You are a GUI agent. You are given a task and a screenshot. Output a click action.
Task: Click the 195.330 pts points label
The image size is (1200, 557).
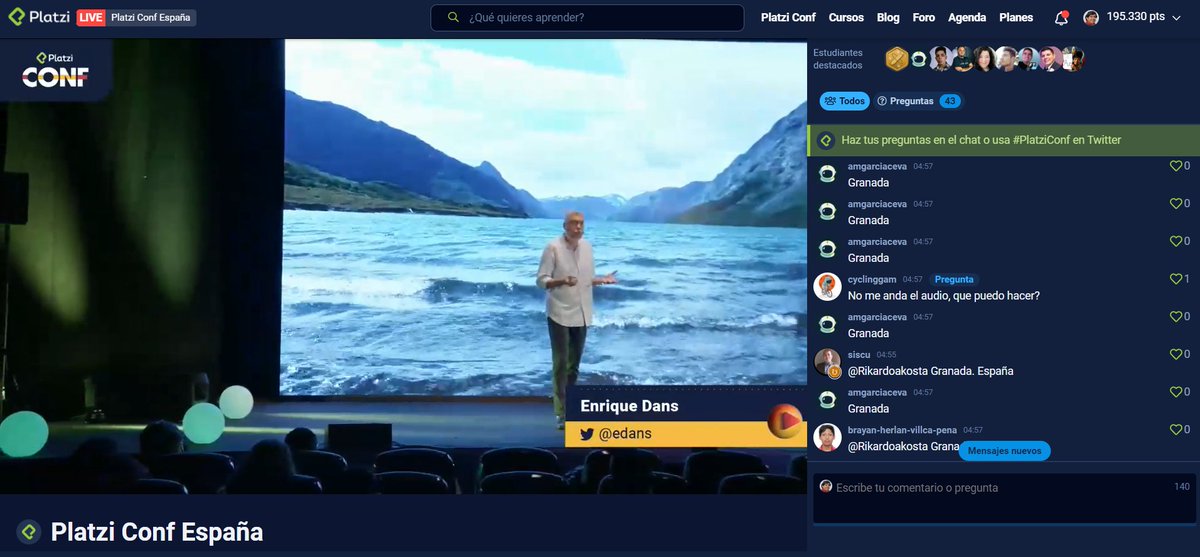click(x=1136, y=18)
